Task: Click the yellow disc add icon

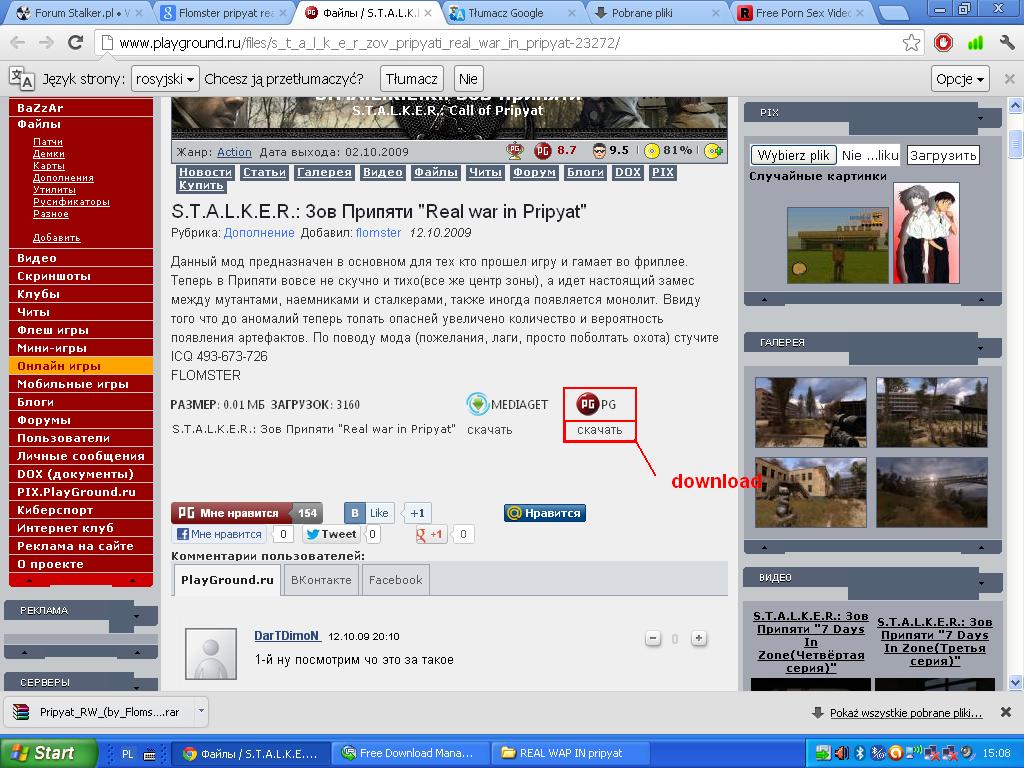Action: 713,151
